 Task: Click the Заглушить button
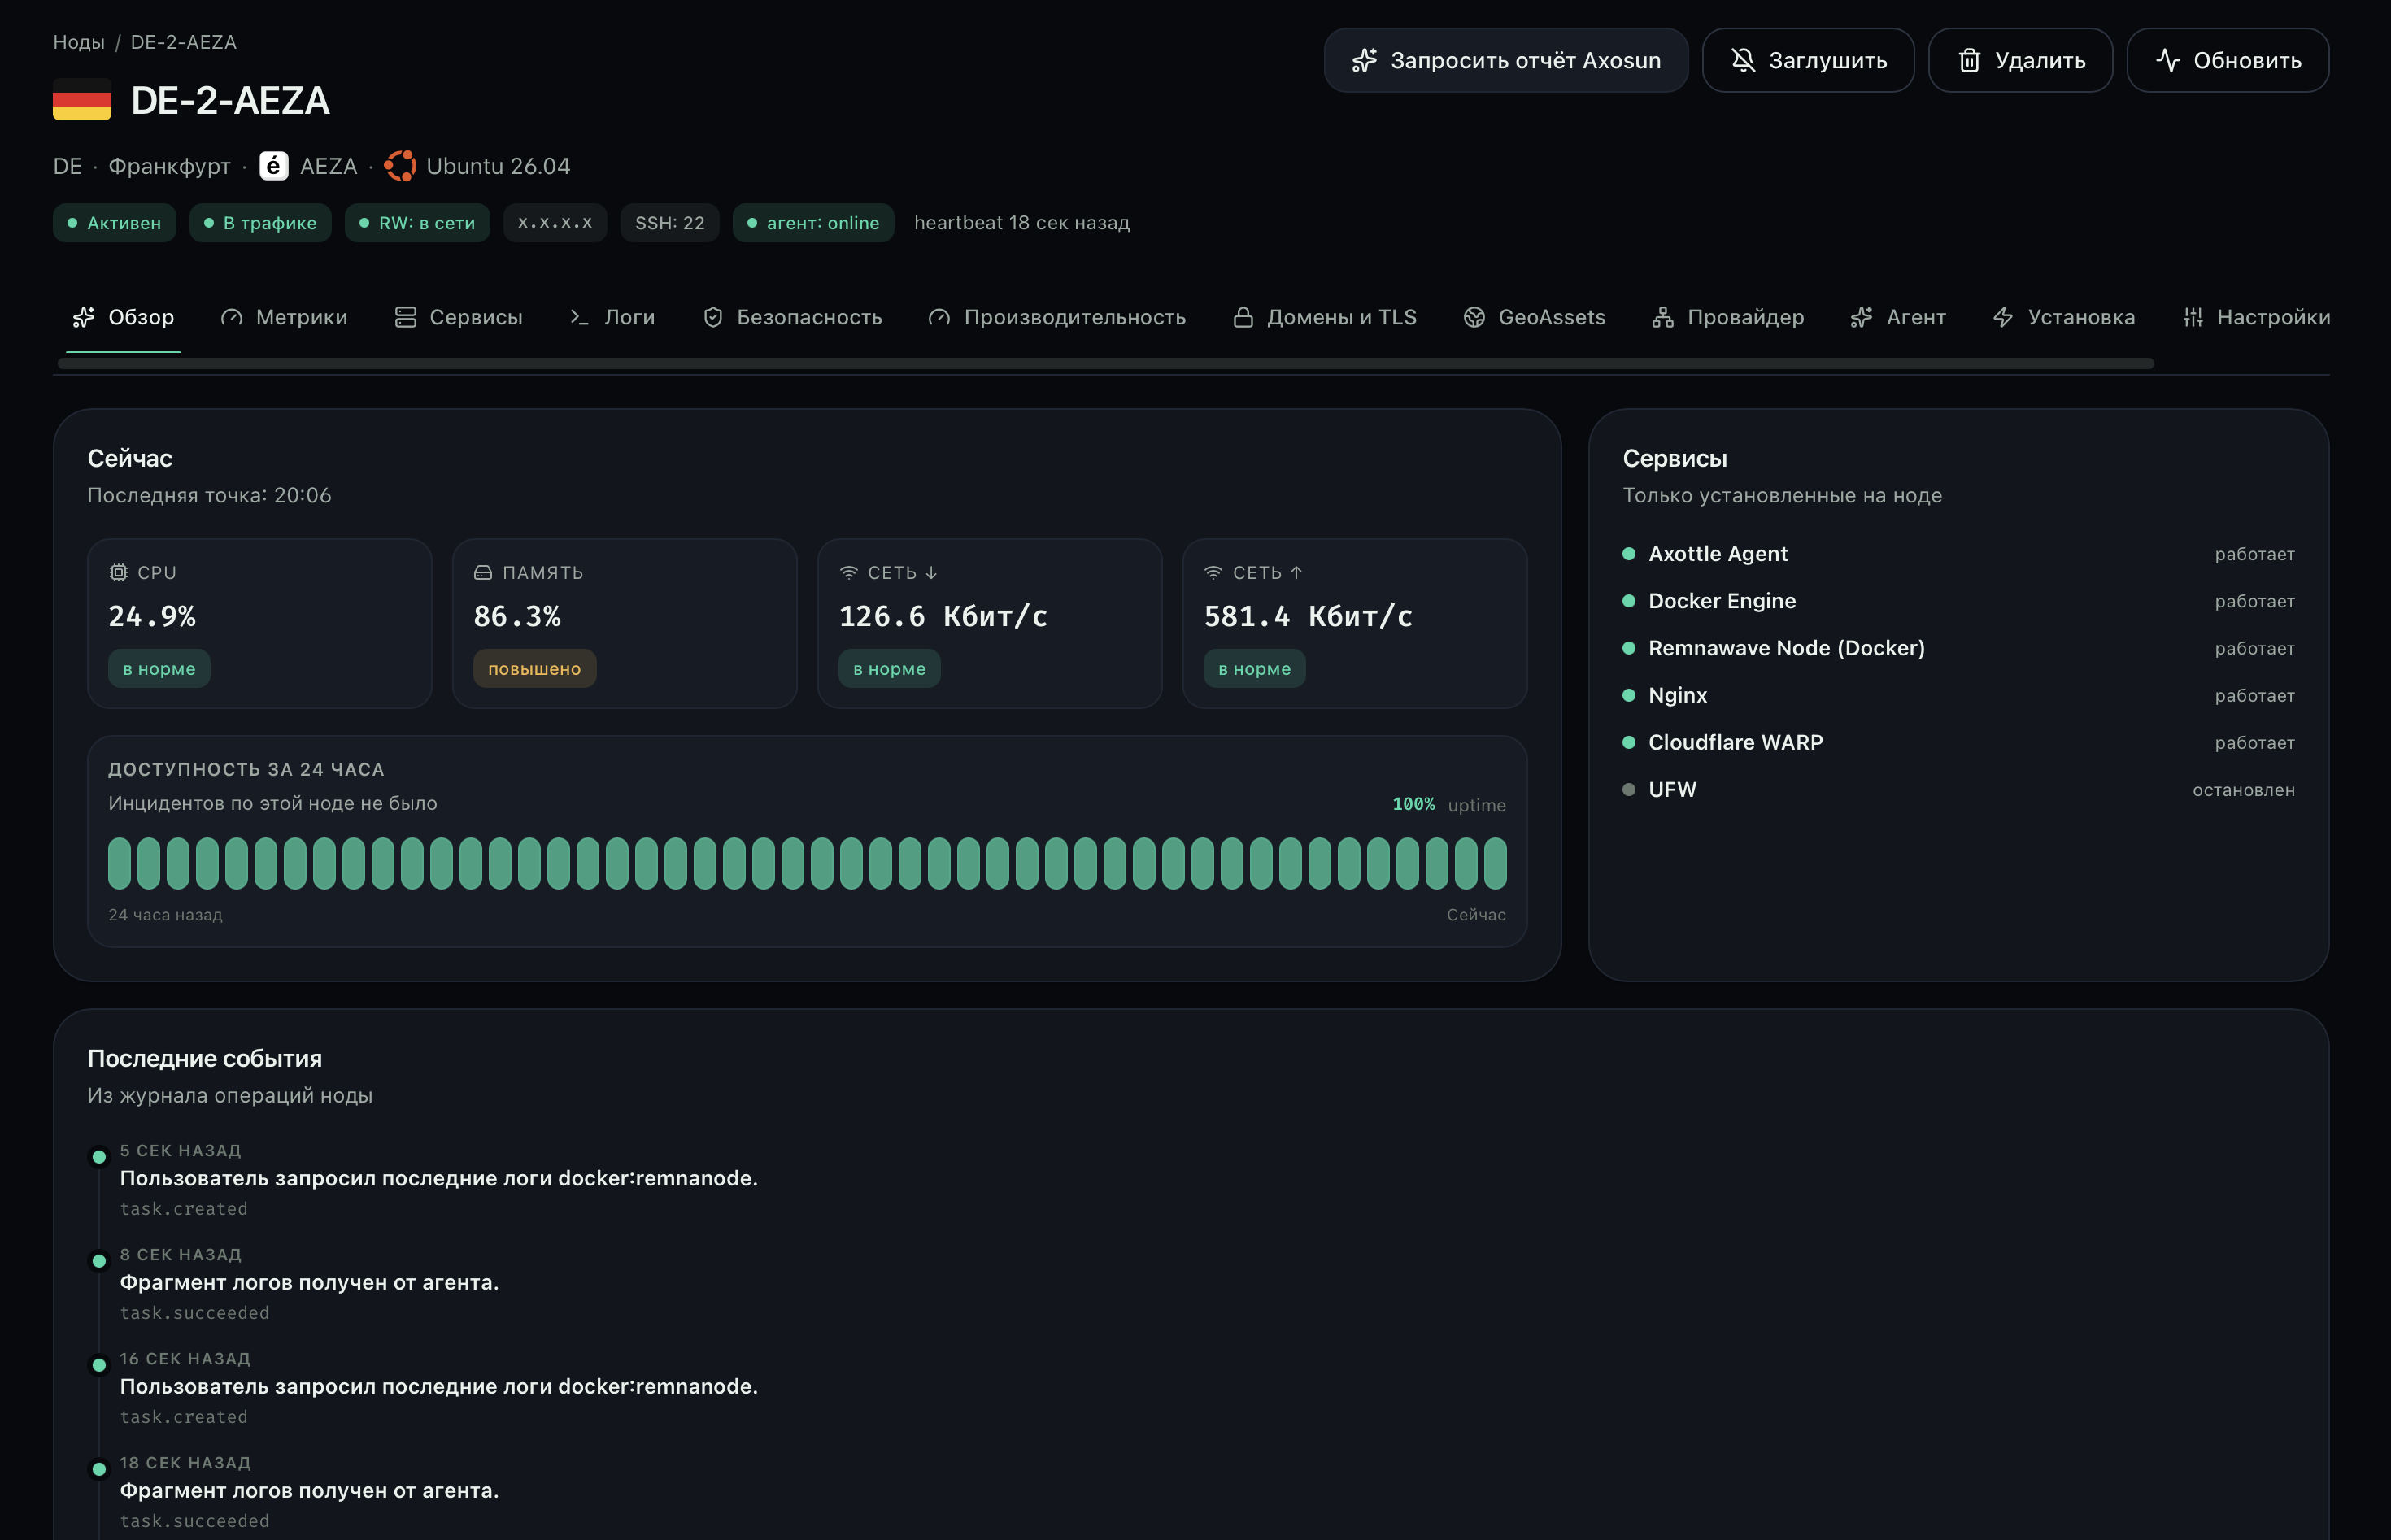[1808, 61]
